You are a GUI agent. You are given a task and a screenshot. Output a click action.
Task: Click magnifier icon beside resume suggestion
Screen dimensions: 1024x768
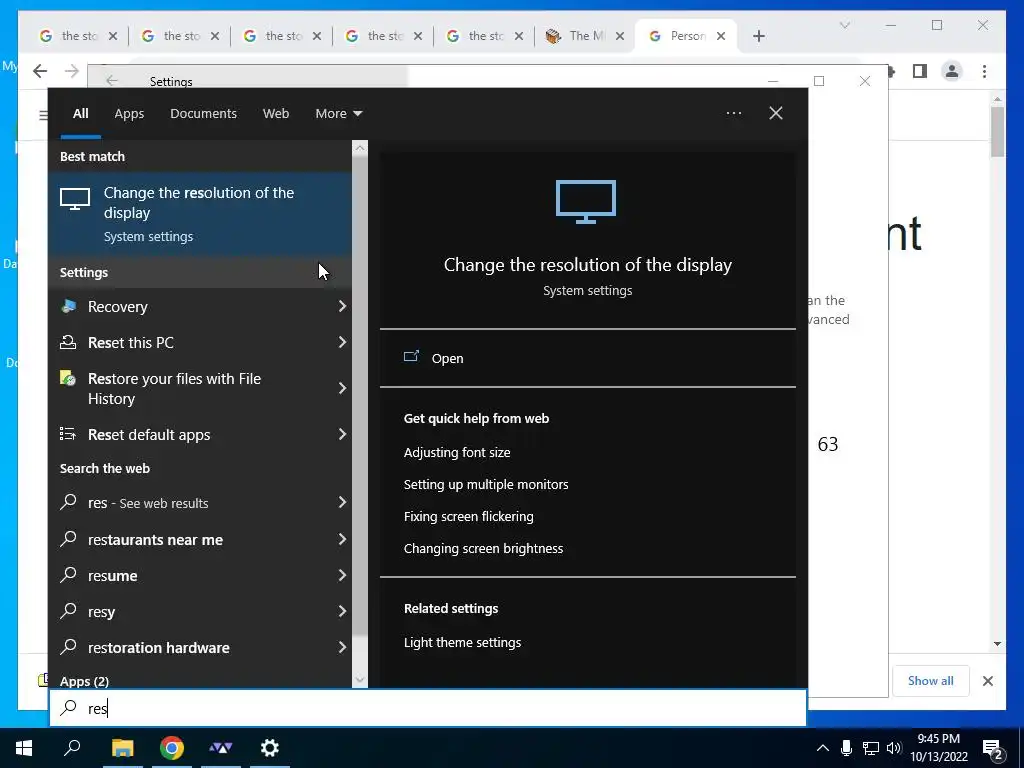coord(69,575)
